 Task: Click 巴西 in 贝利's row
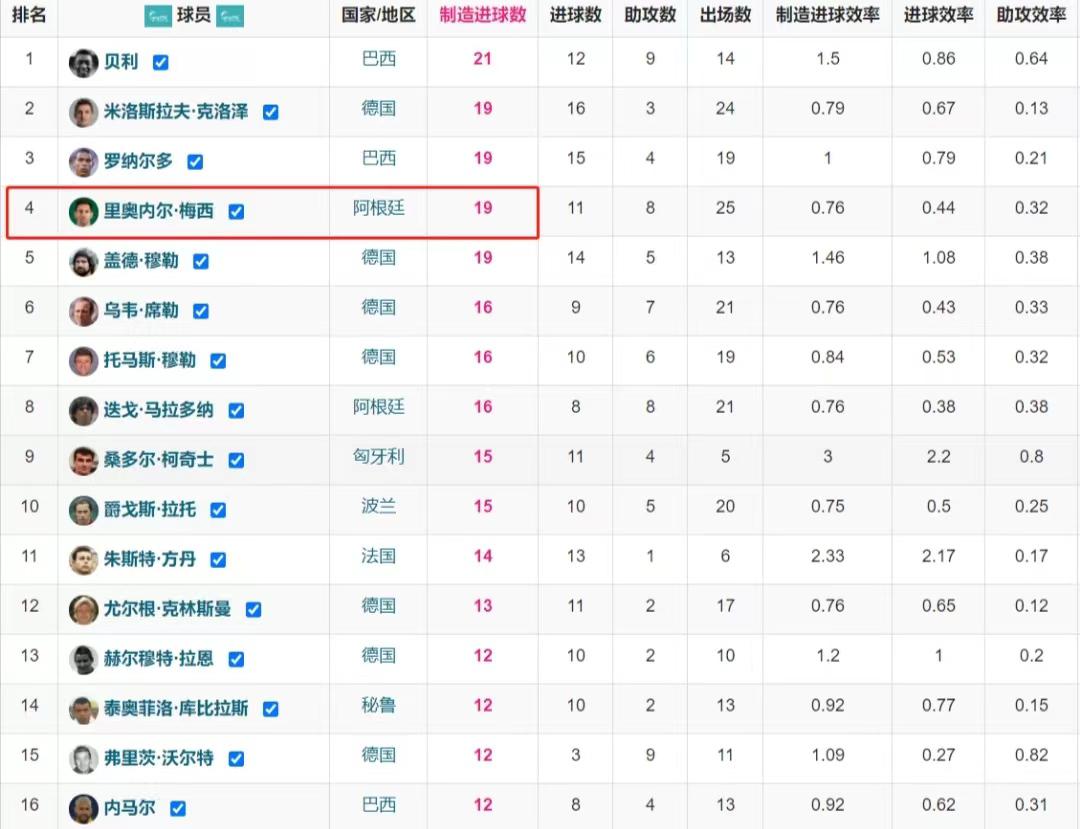(379, 59)
